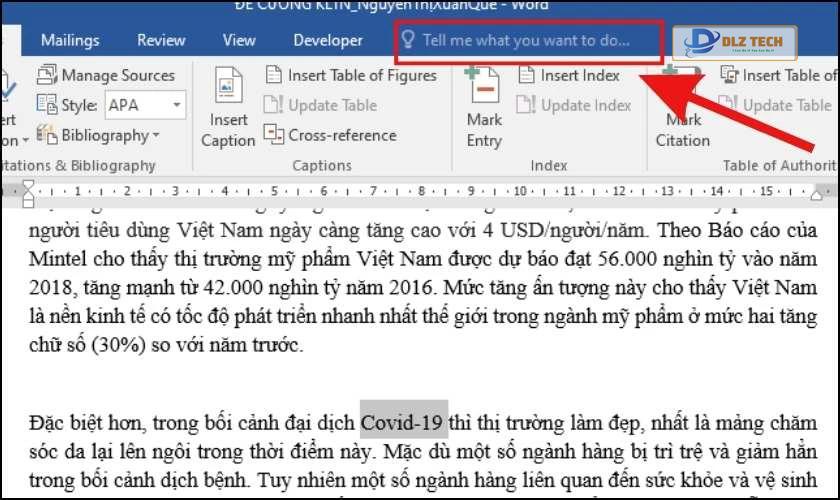Click the Style icon beside APA
The image size is (840, 500).
point(47,105)
